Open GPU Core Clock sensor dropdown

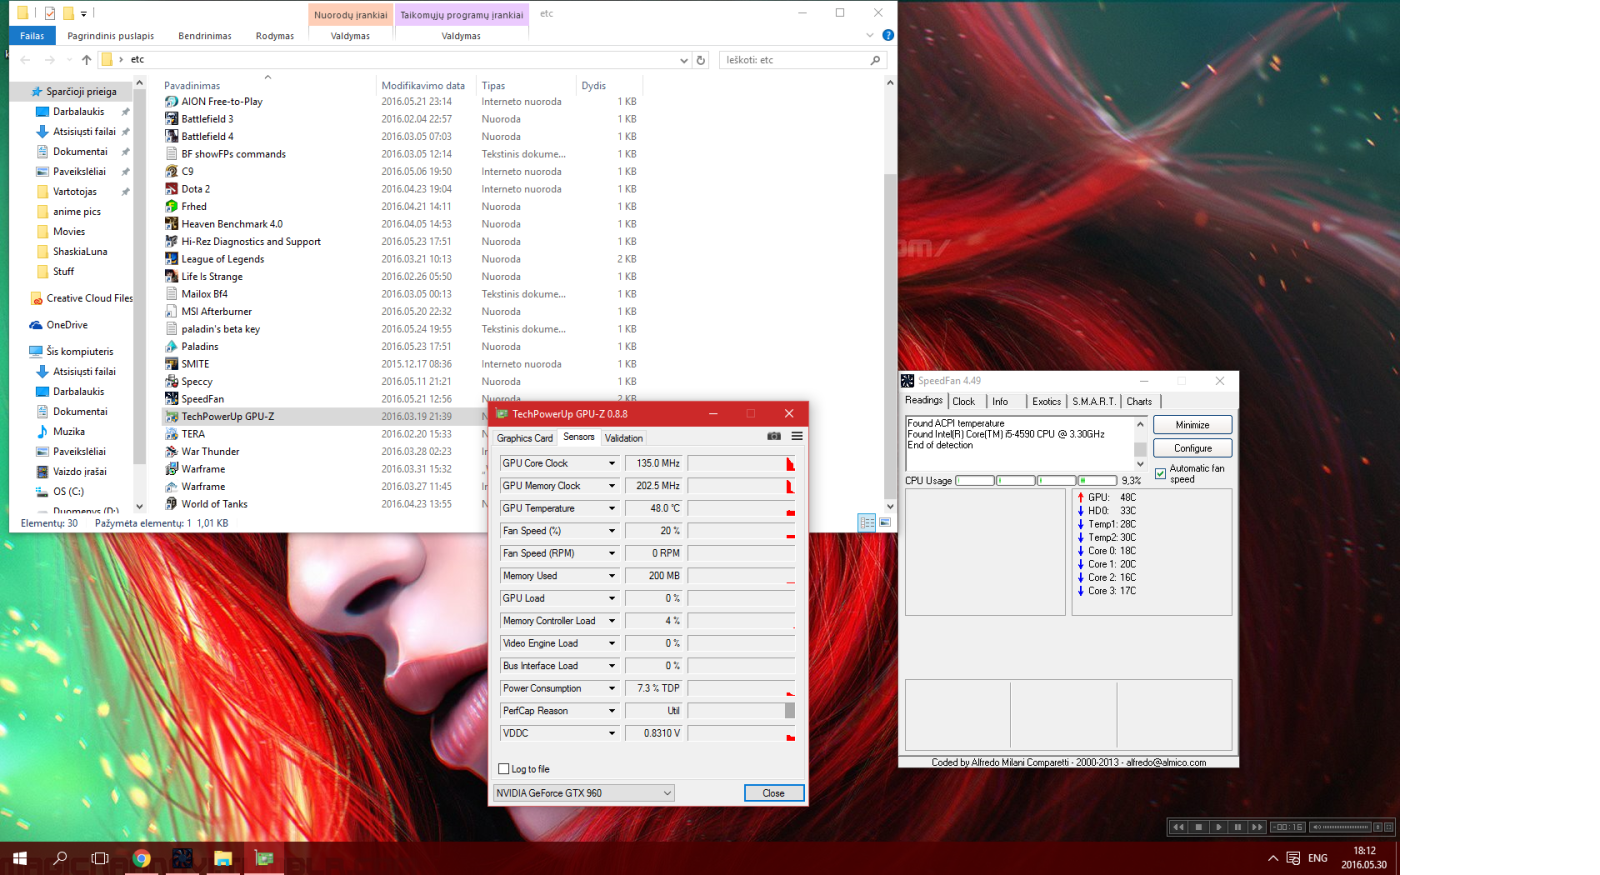pos(612,463)
